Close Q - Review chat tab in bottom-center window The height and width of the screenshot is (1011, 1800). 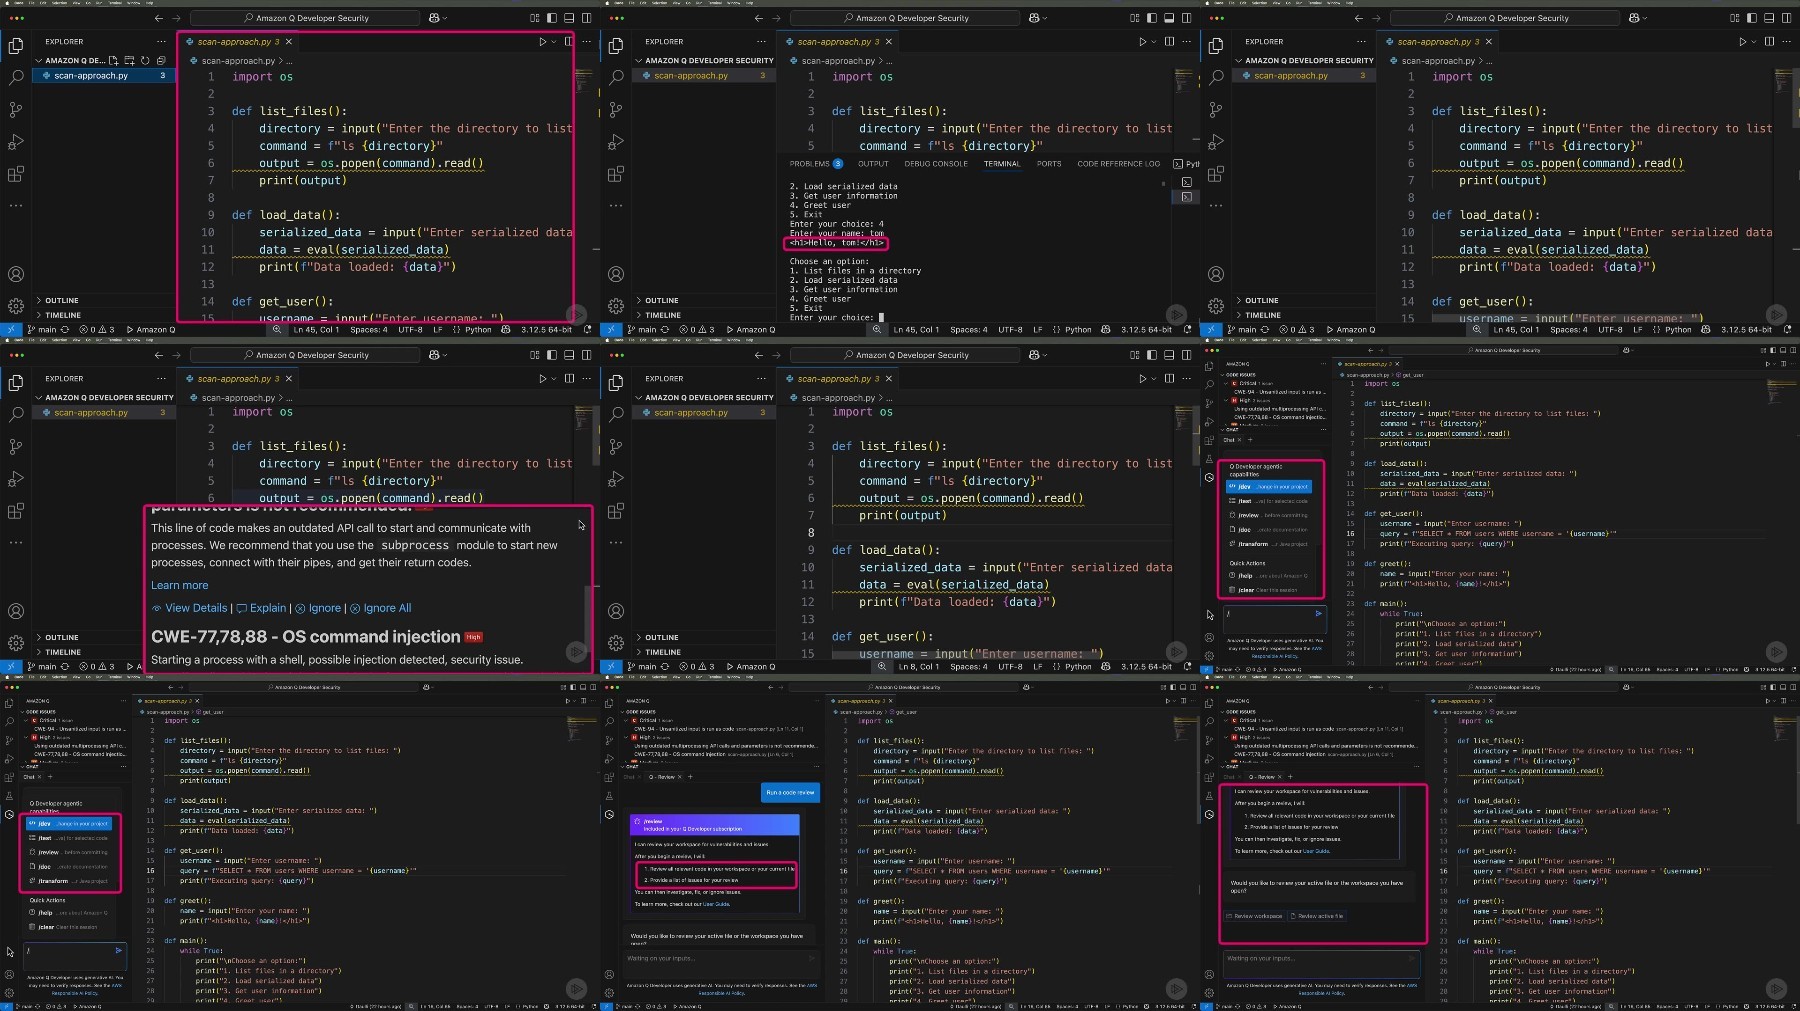coord(680,777)
